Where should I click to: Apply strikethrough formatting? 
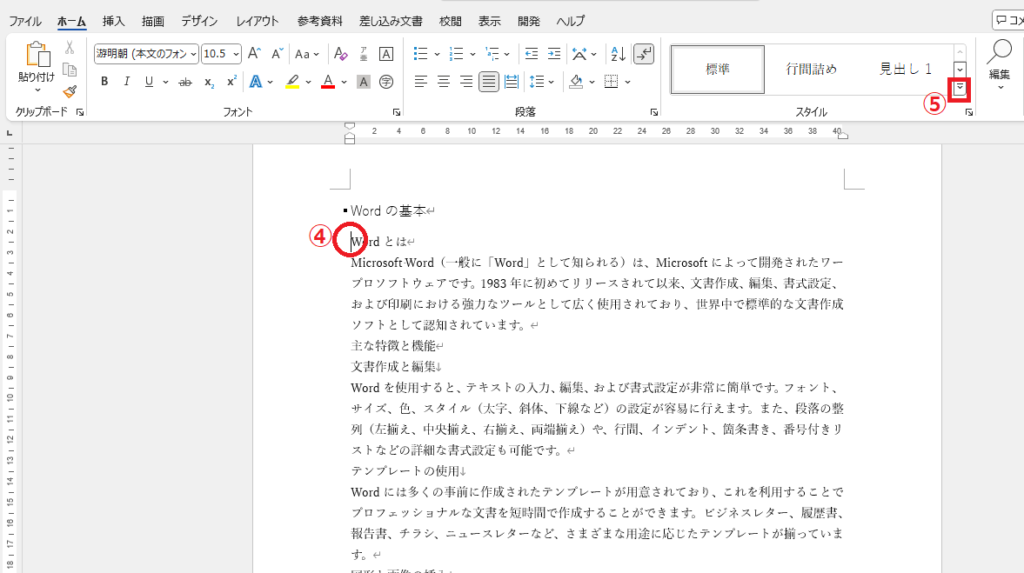[185, 82]
